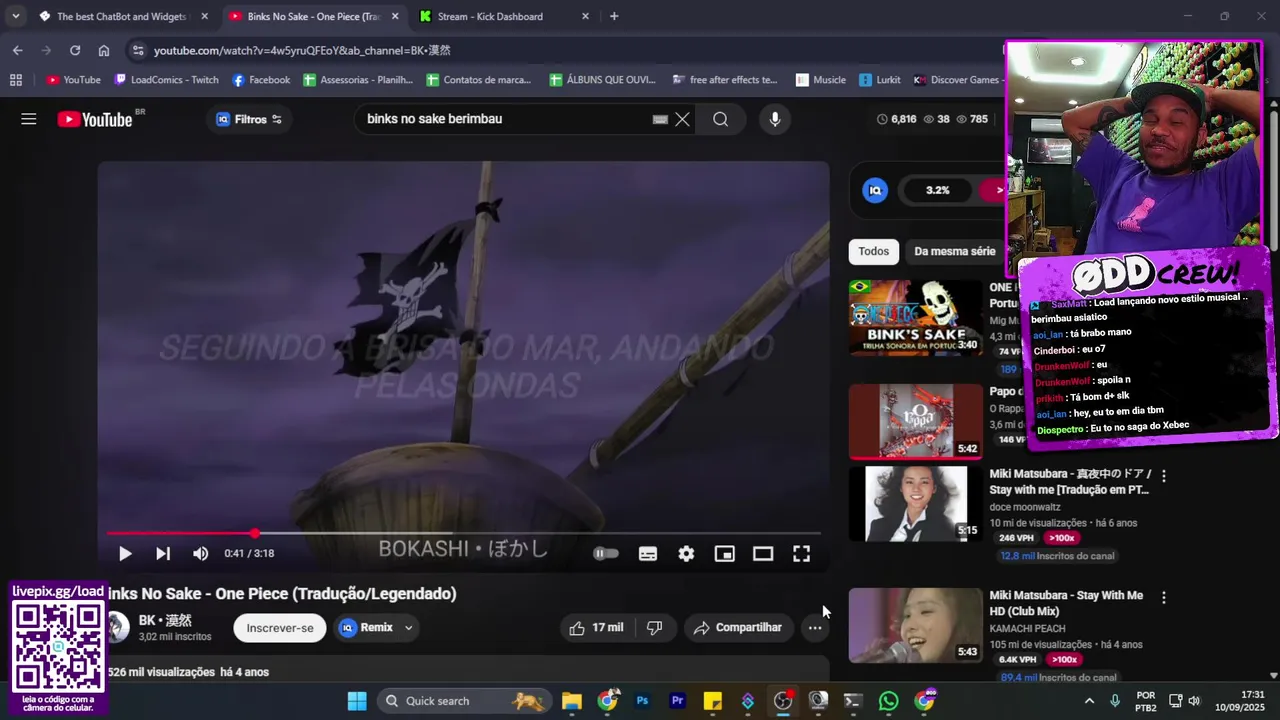The image size is (1280, 720).
Task: Open the Lurkit bookmark
Action: (x=880, y=80)
